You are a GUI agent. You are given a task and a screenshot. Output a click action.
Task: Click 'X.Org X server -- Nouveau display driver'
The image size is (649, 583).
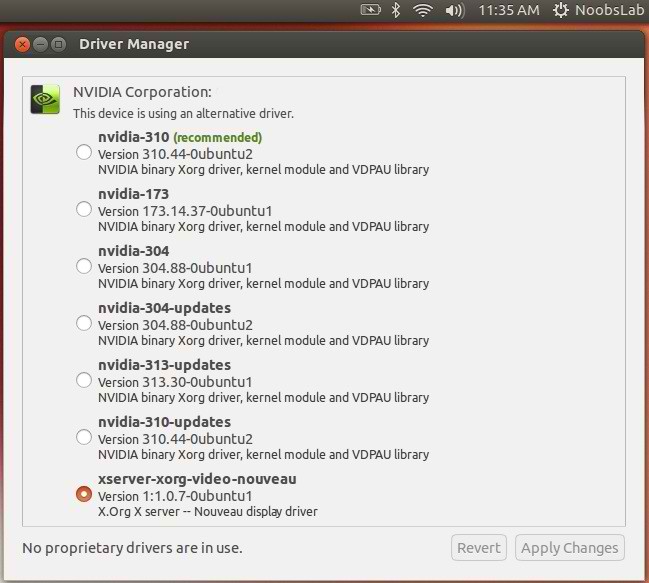tap(208, 511)
